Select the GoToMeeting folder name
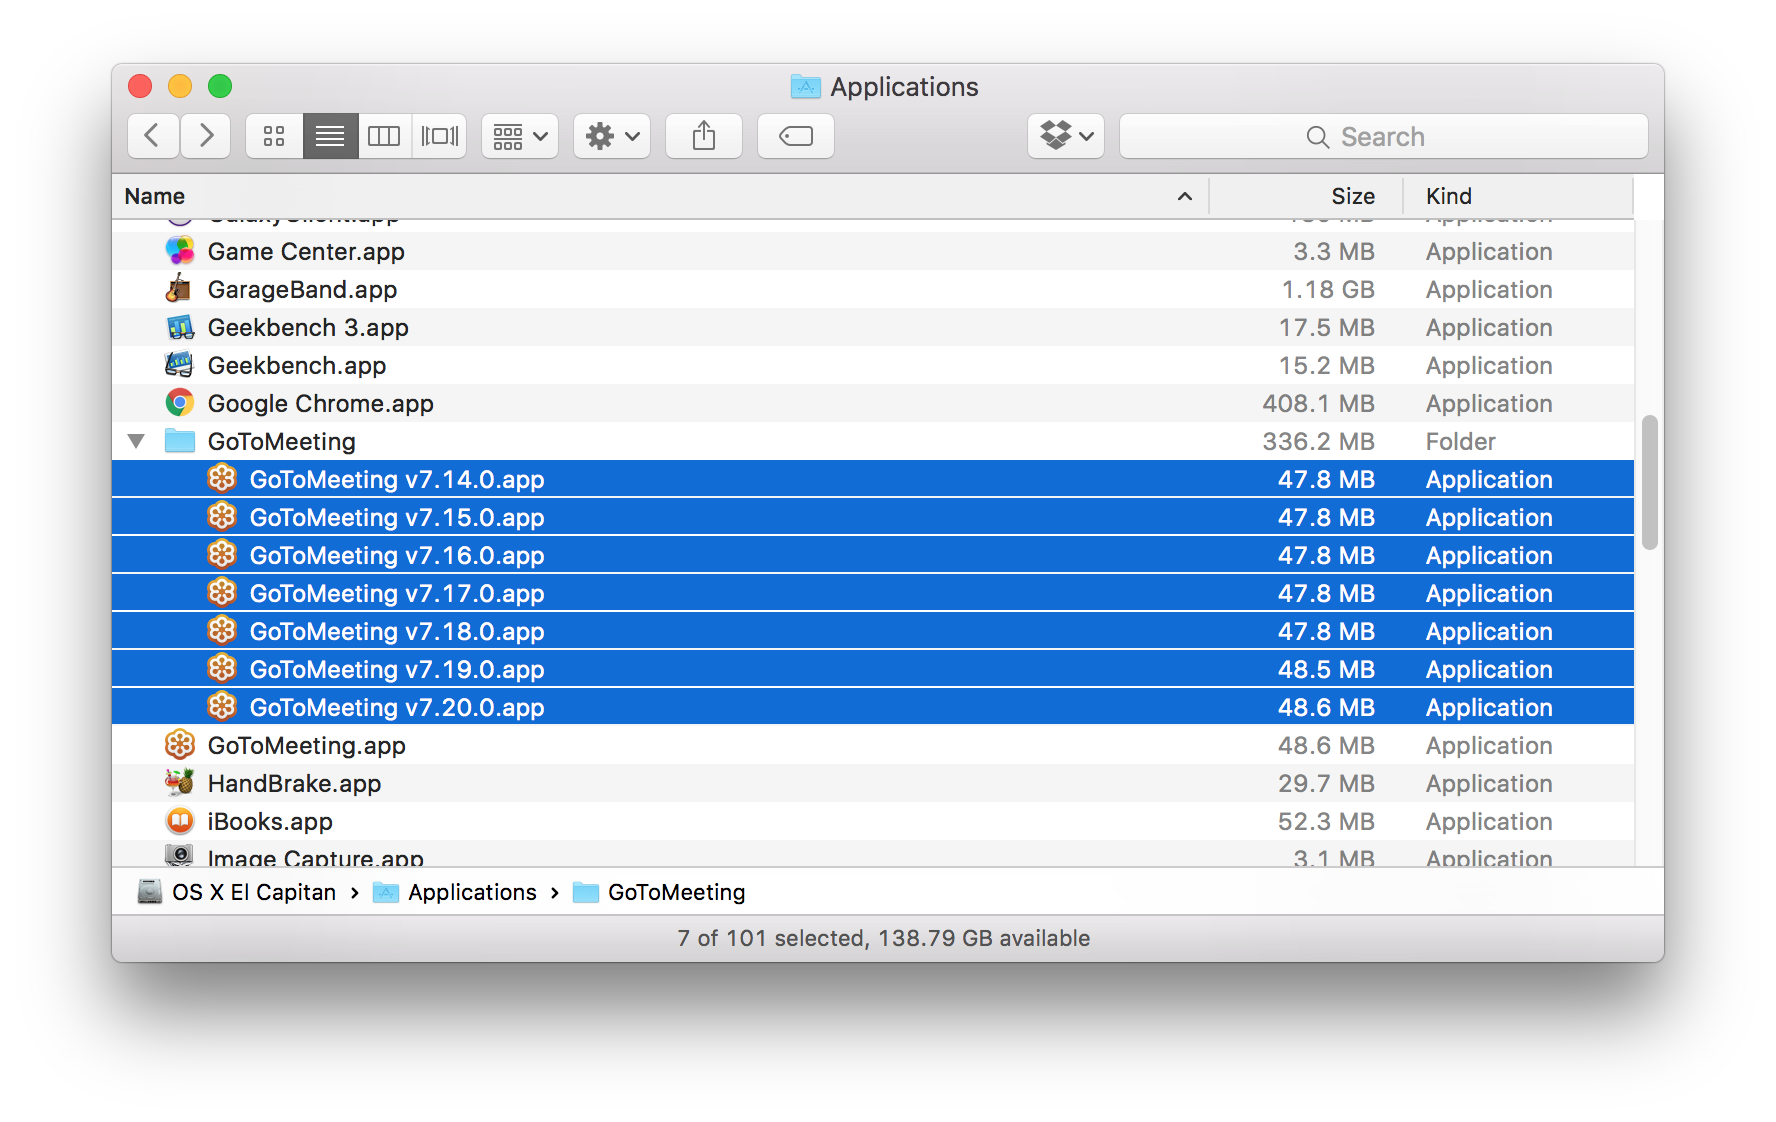The width and height of the screenshot is (1776, 1122). point(281,441)
